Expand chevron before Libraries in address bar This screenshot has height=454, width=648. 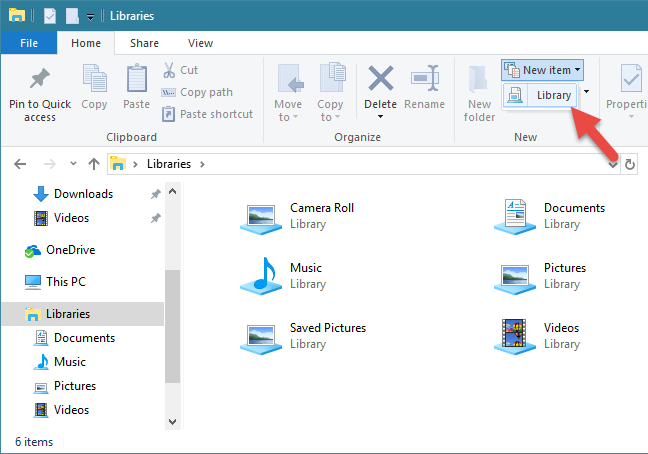135,164
